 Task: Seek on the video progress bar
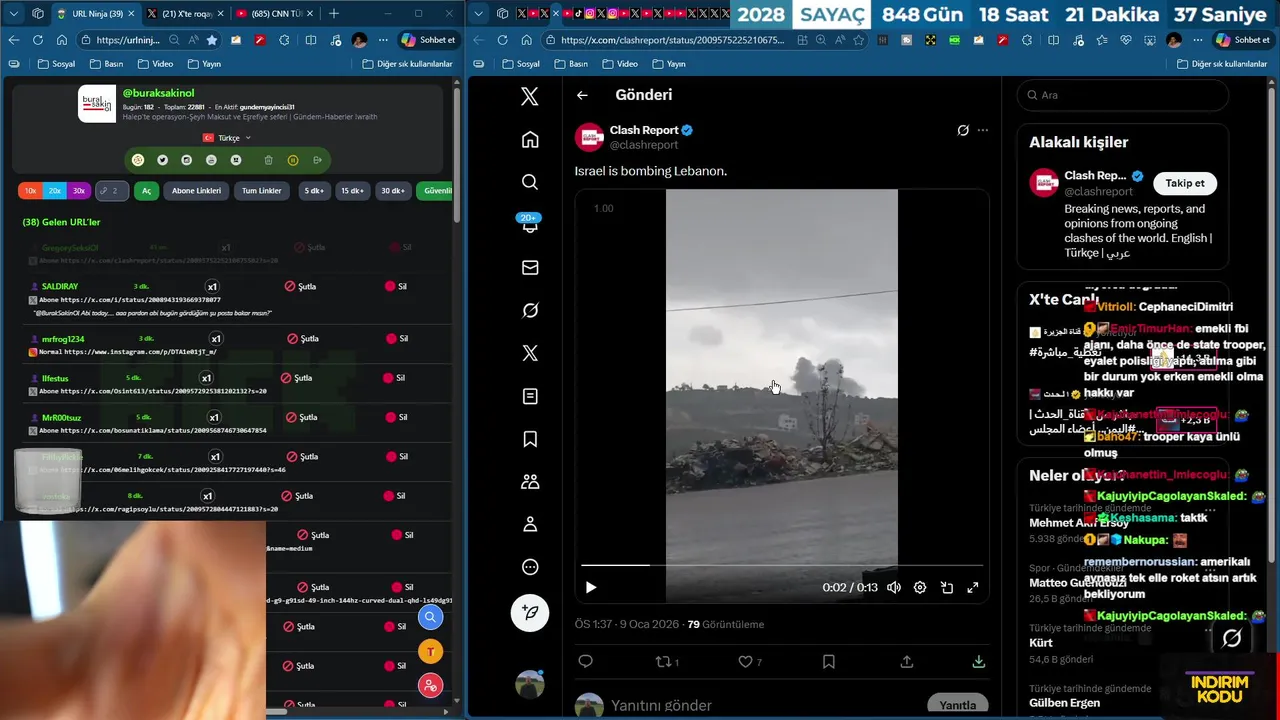782,566
